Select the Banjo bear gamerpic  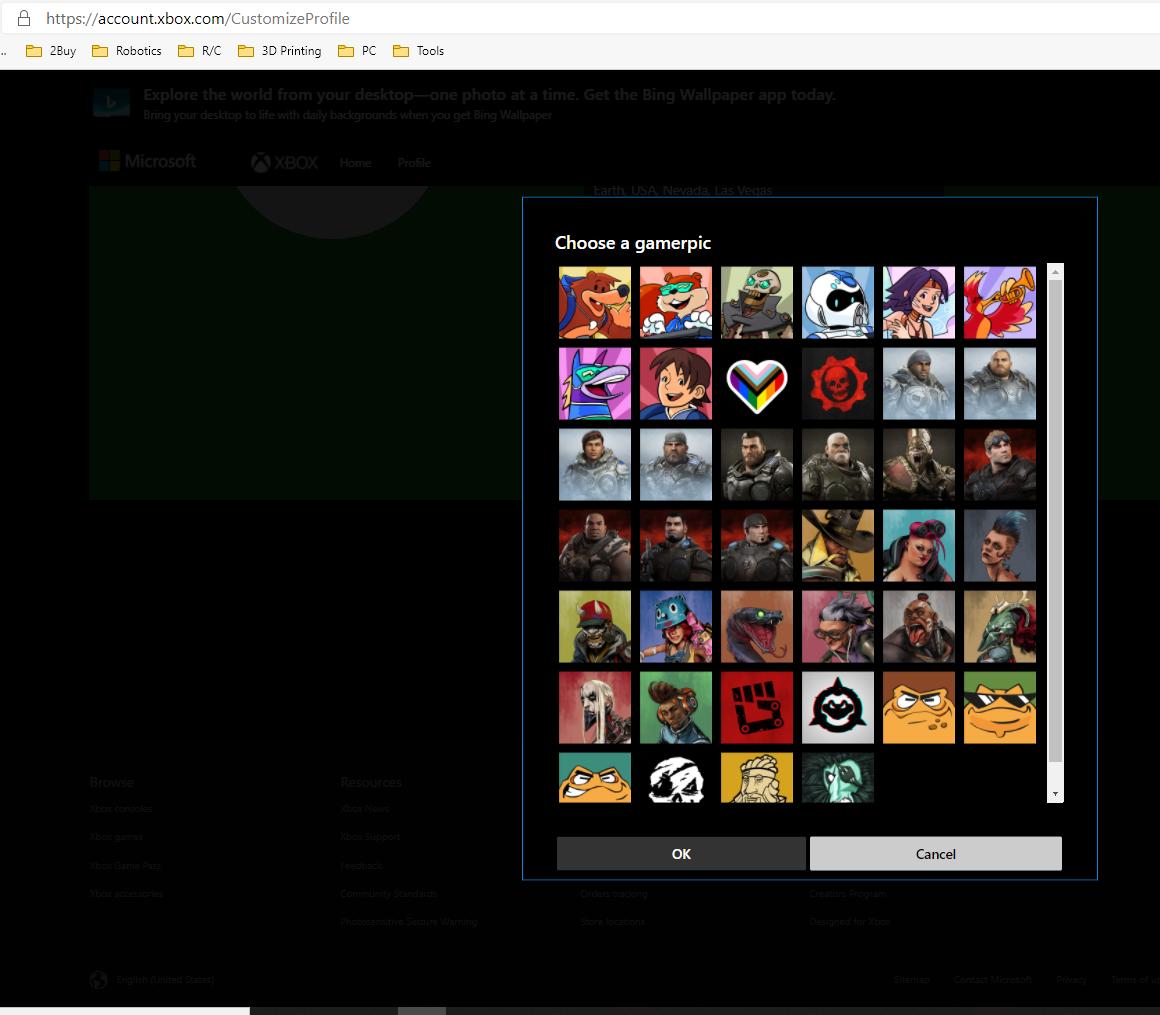(595, 303)
